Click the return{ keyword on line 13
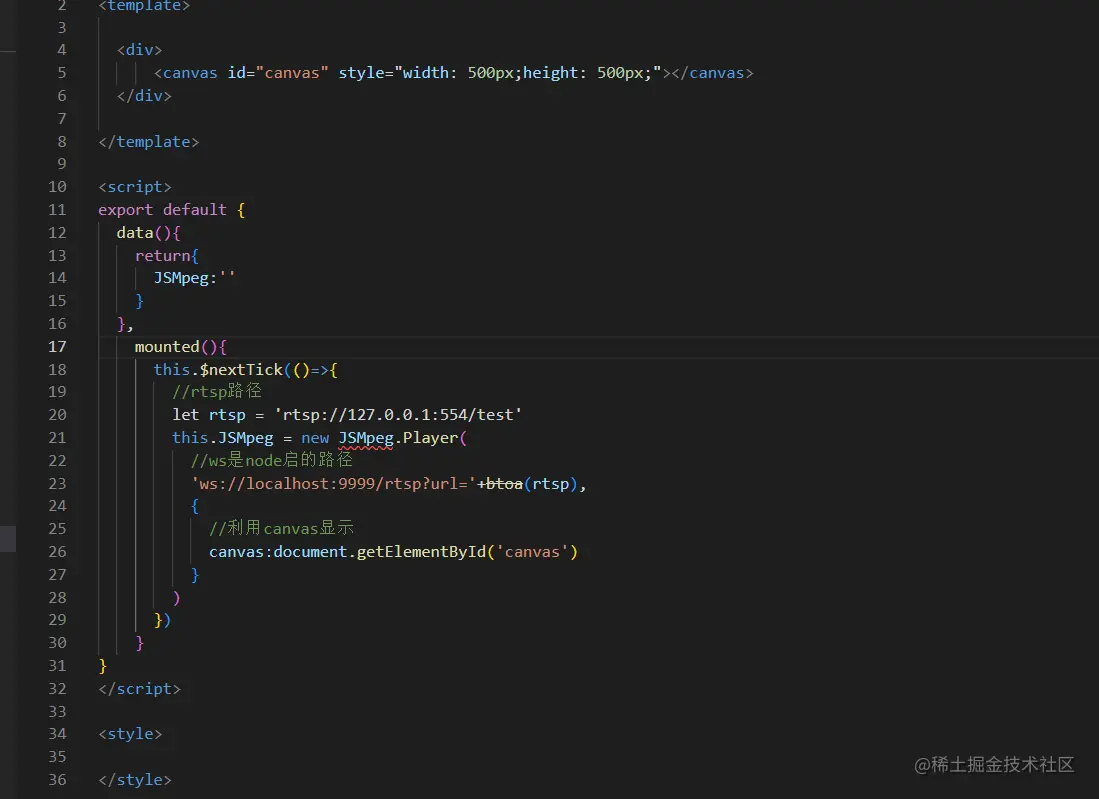Viewport: 1099px width, 799px height. pyautogui.click(x=167, y=256)
